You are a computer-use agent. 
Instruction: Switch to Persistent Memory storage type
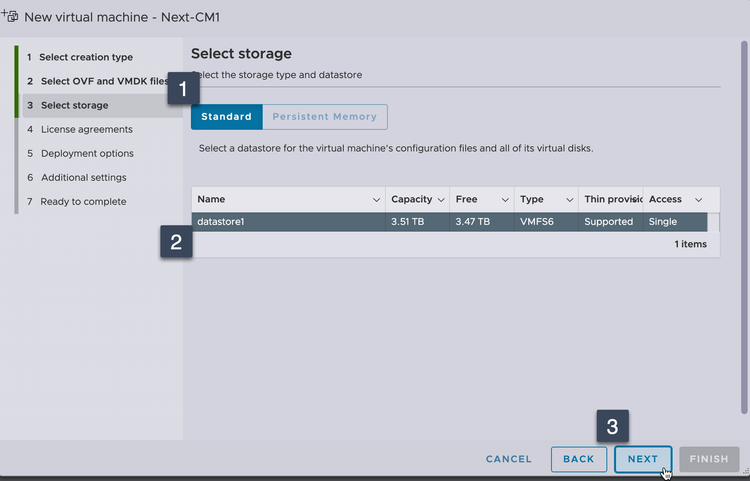point(324,117)
